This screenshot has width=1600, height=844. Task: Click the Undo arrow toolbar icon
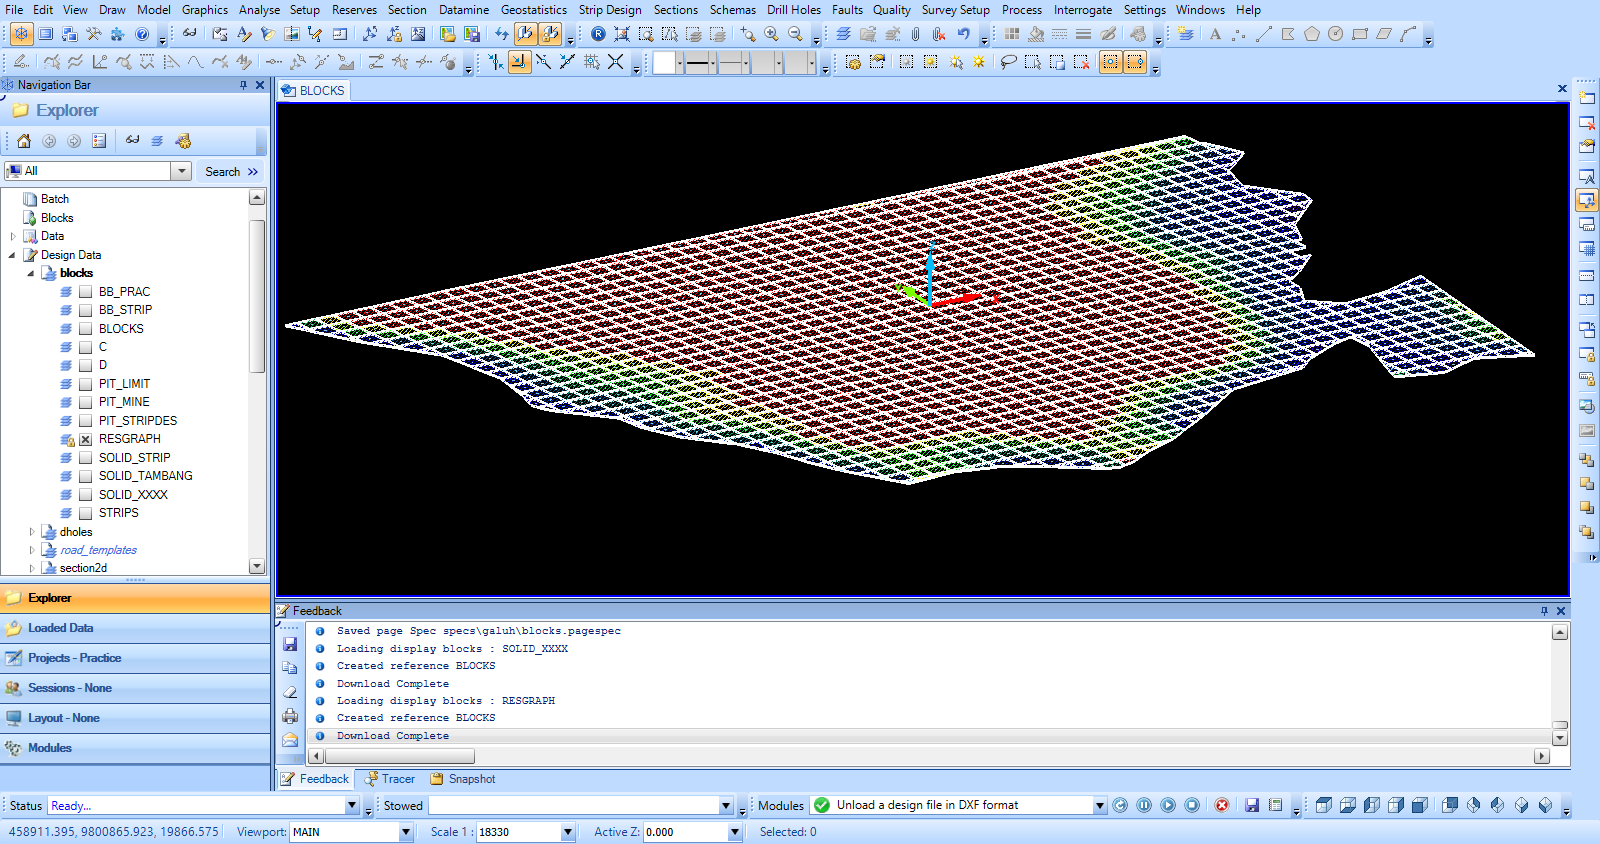coord(963,34)
